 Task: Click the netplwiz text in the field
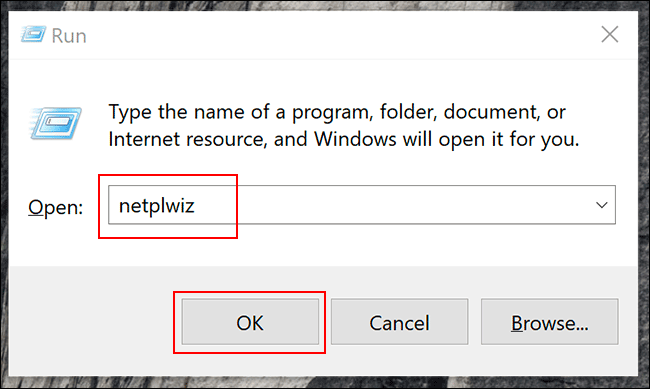(157, 206)
